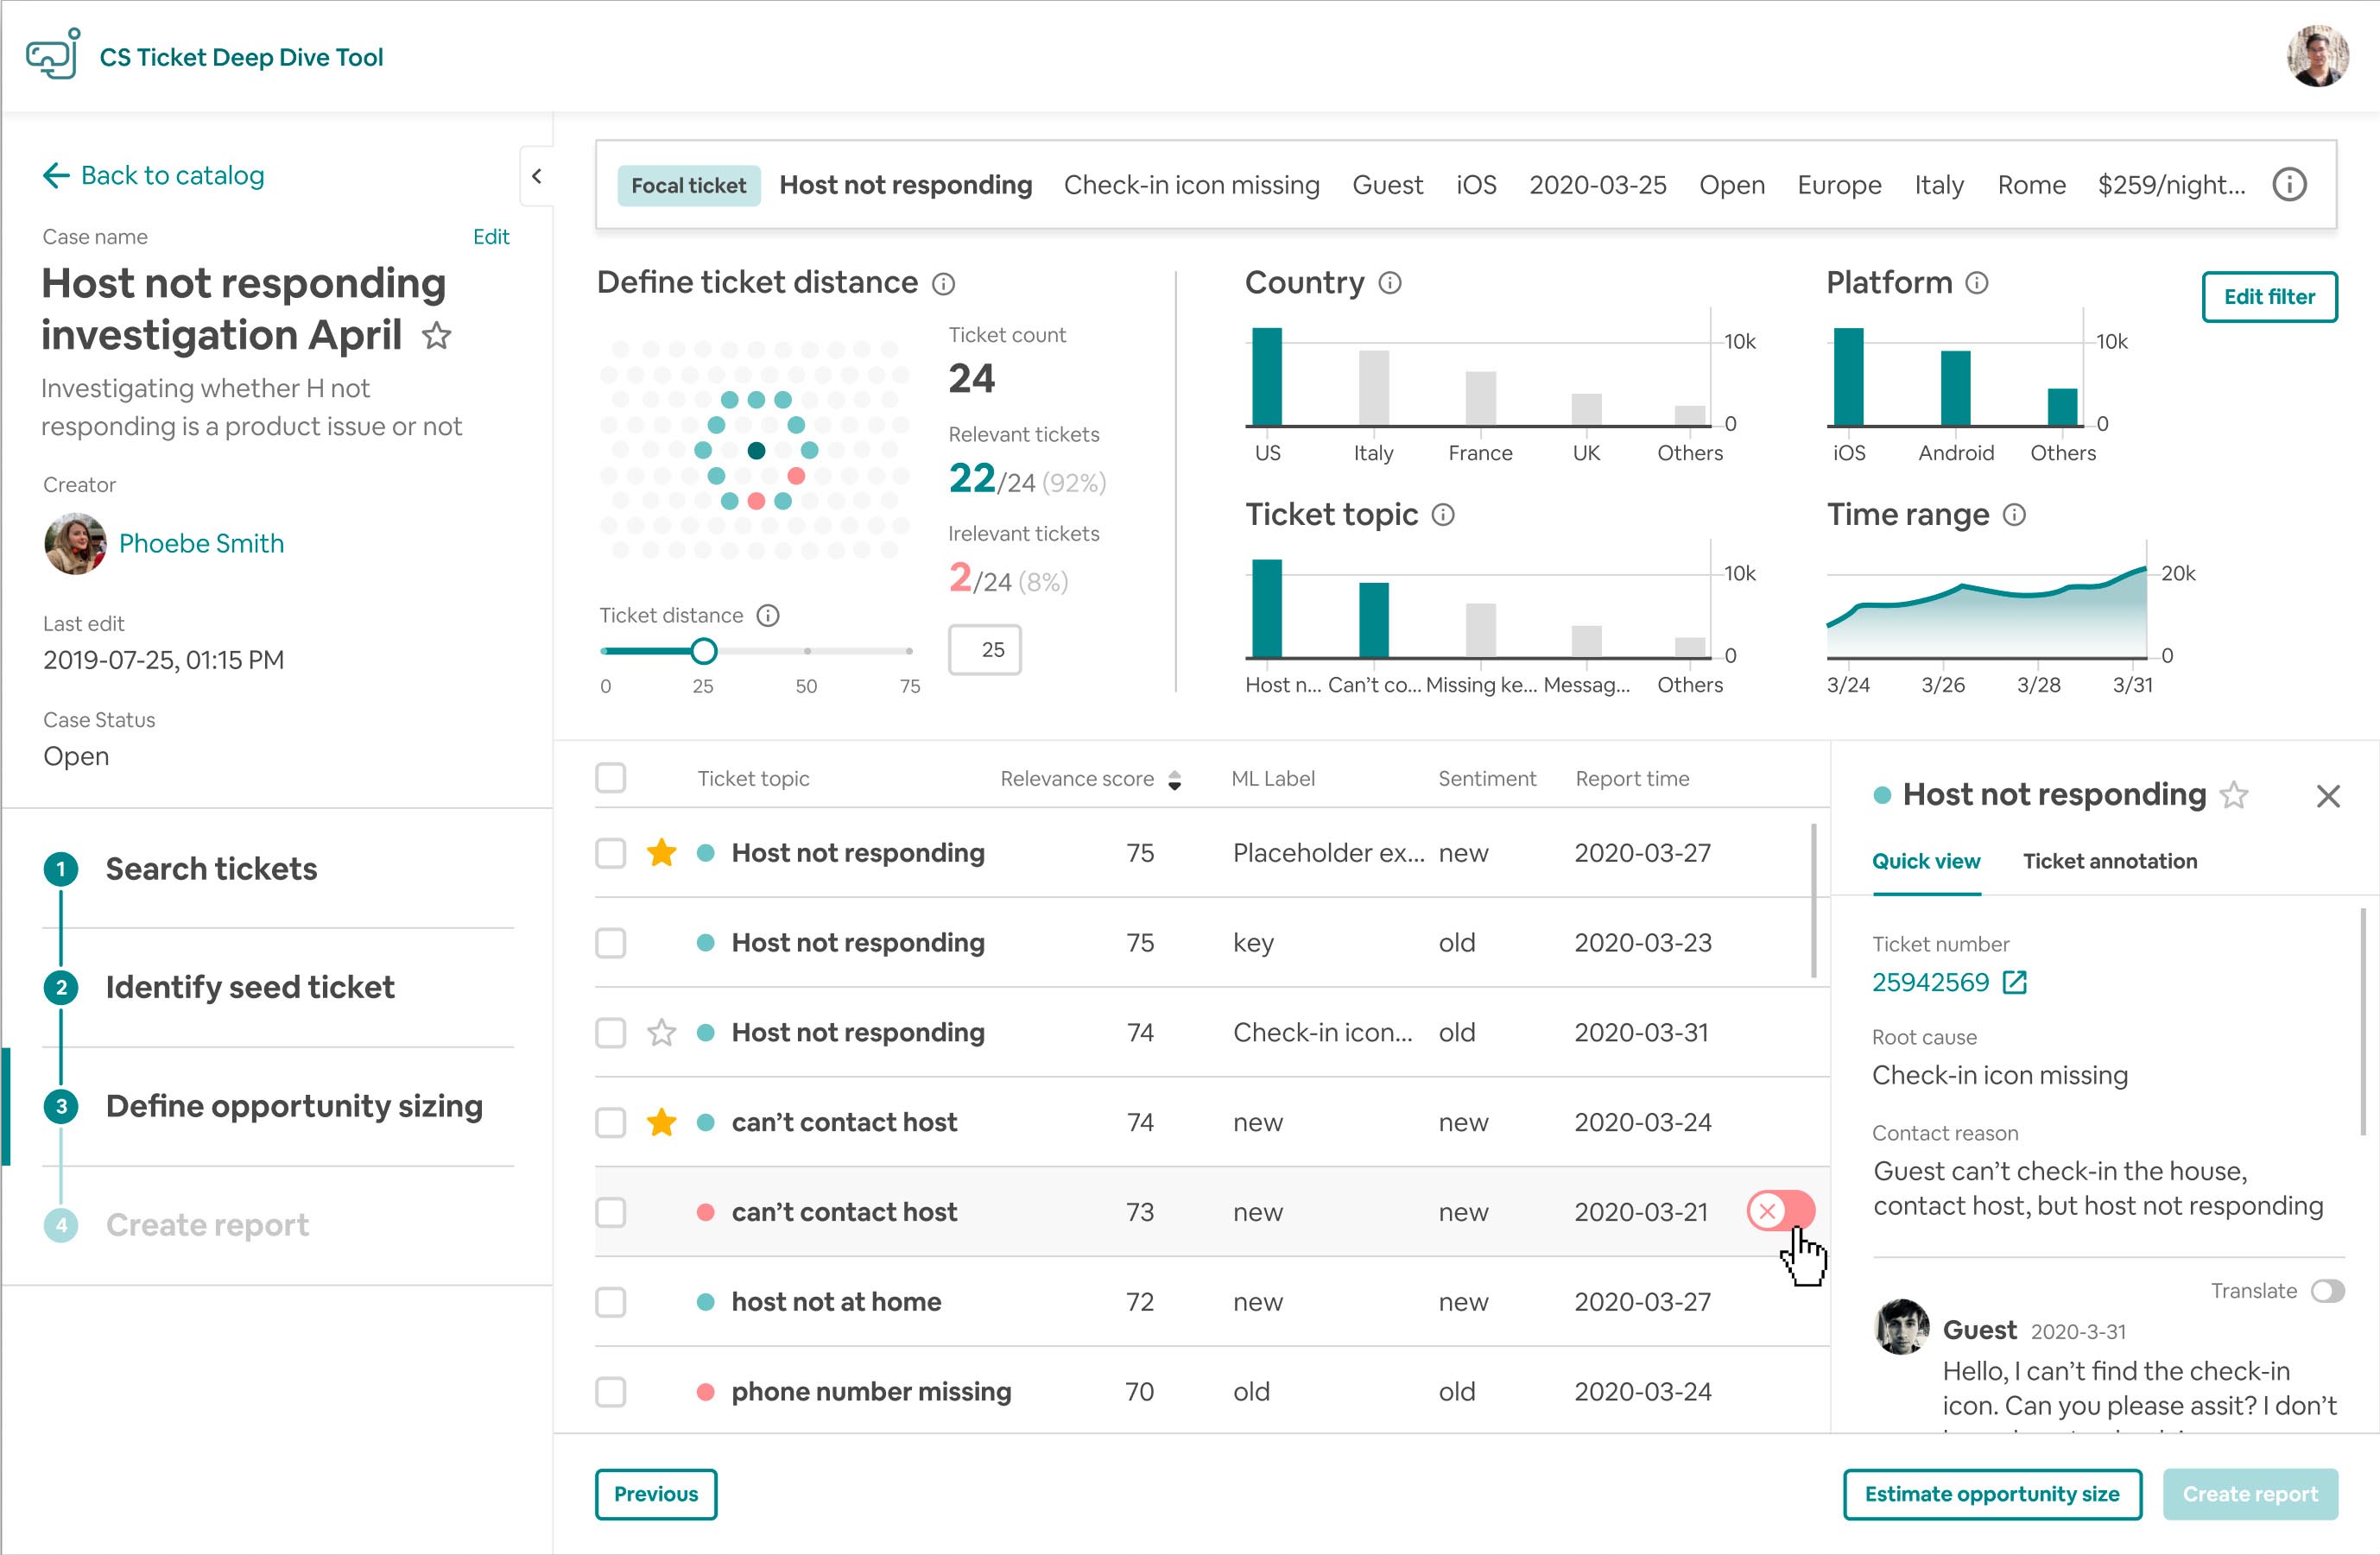Click the info icon next to Country

(1389, 283)
